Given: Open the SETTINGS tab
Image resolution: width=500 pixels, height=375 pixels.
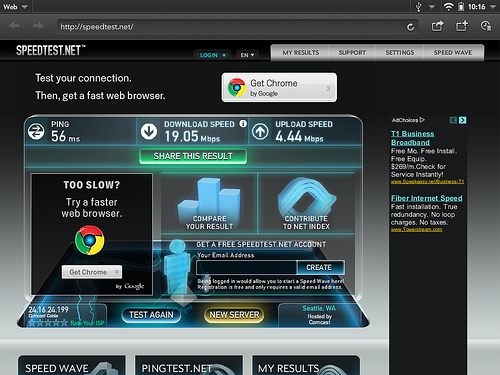Looking at the screenshot, I should pyautogui.click(x=400, y=53).
